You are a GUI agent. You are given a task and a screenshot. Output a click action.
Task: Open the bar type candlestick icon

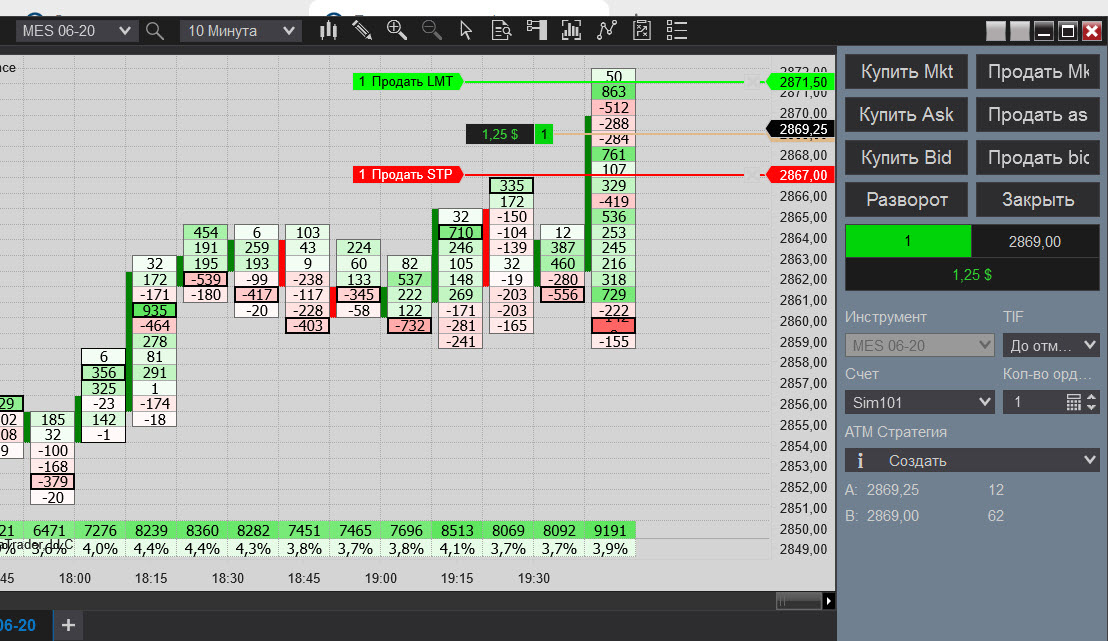[328, 30]
